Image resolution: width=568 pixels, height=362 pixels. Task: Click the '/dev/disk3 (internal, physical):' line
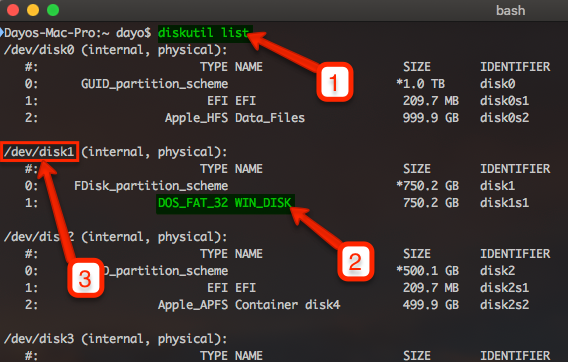pos(116,339)
